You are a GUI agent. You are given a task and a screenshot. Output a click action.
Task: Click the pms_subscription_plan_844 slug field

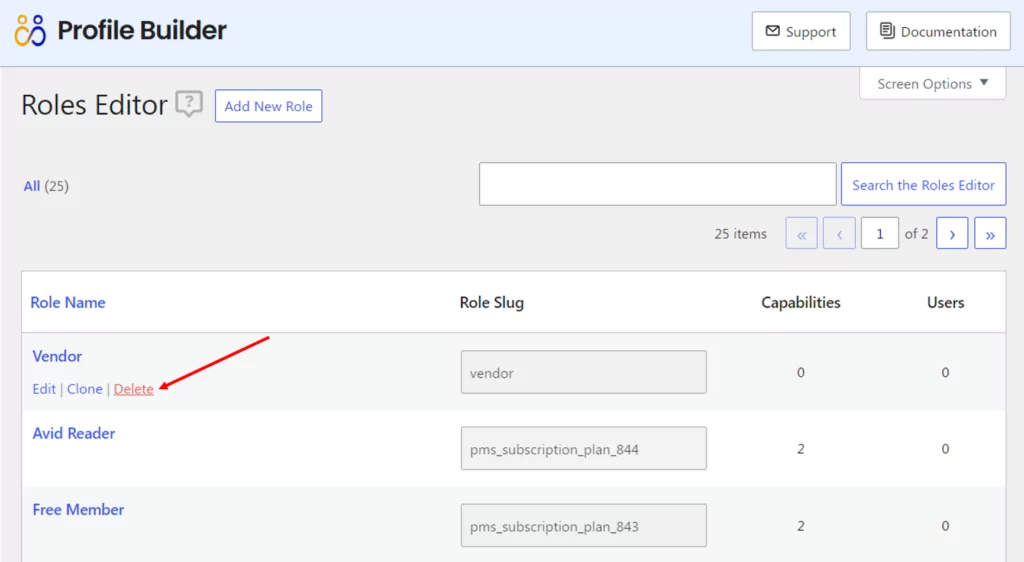pyautogui.click(x=584, y=448)
